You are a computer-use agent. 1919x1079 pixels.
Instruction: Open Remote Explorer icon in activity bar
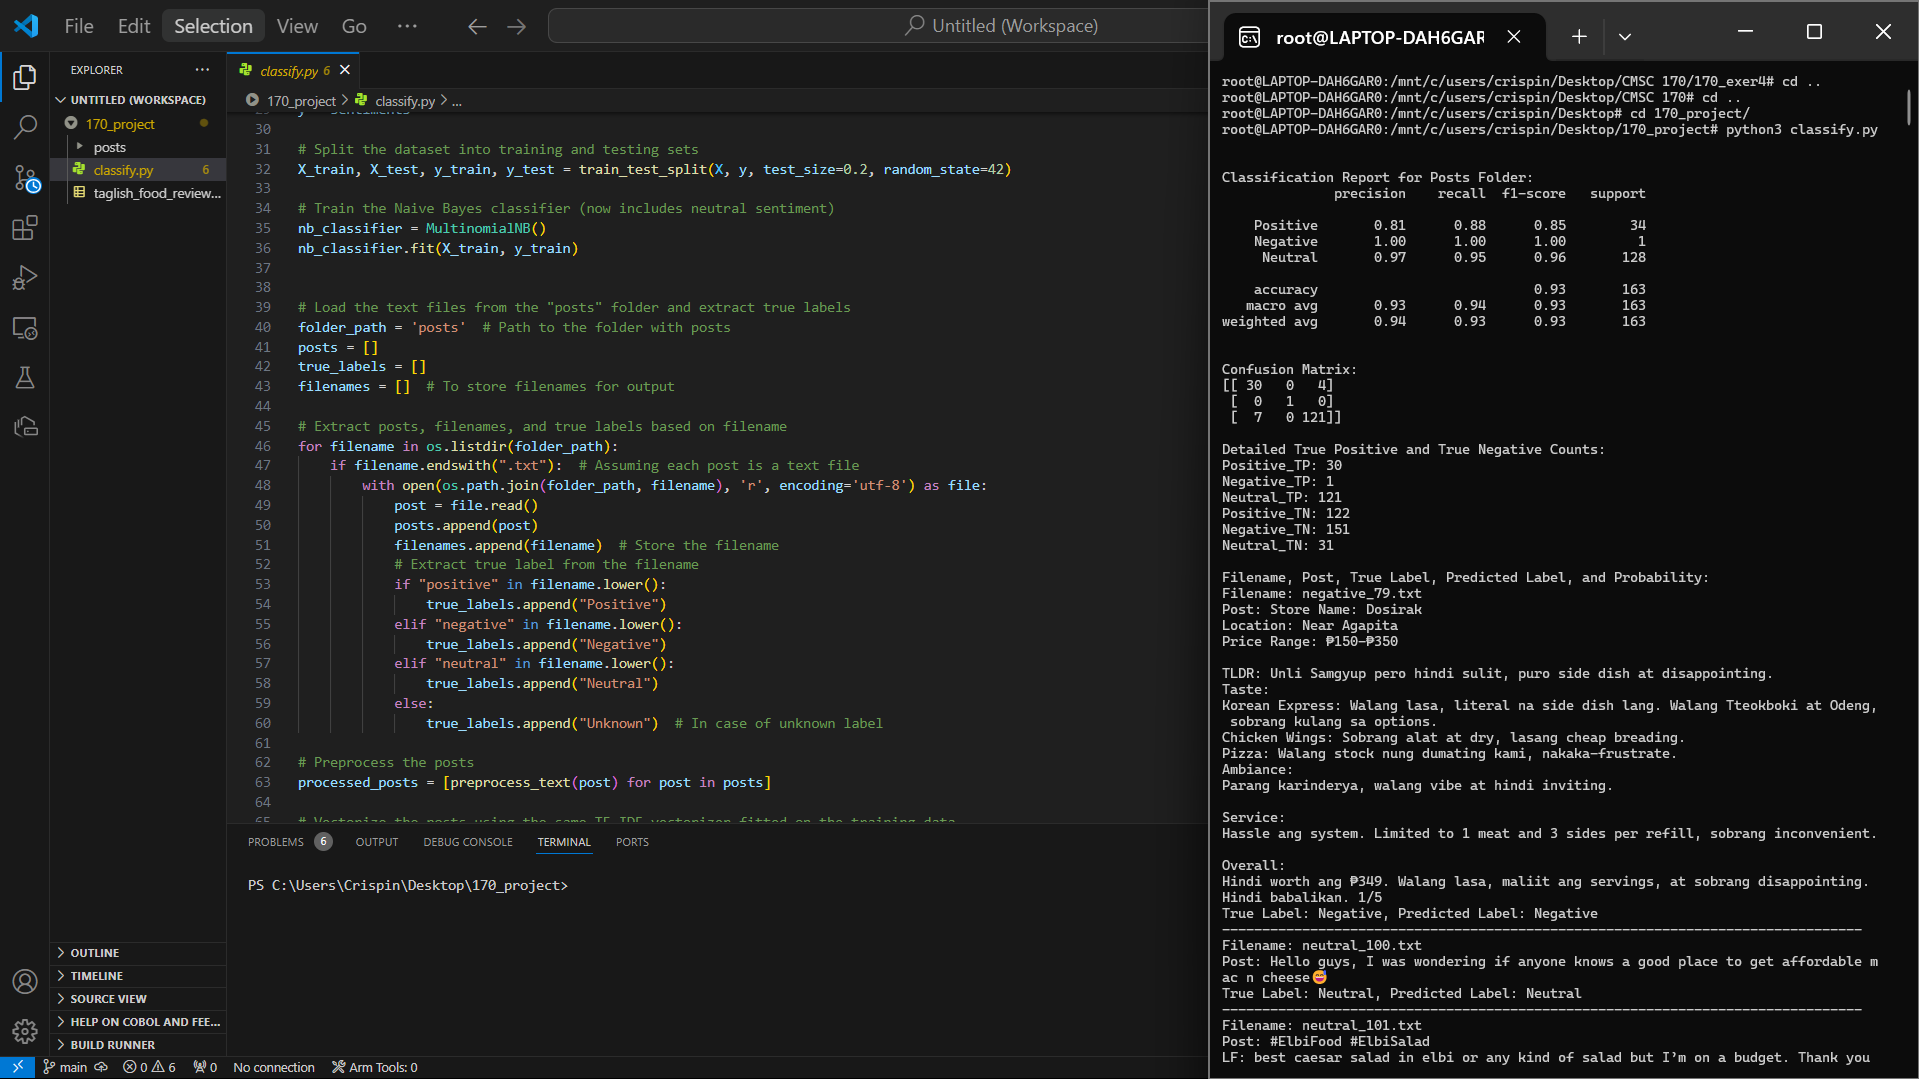pos(25,328)
